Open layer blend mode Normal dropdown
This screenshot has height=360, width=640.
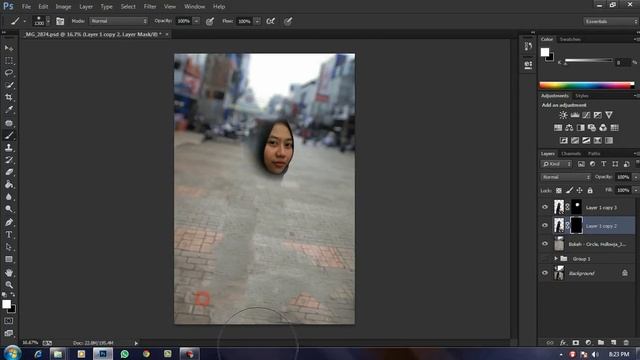(x=565, y=177)
